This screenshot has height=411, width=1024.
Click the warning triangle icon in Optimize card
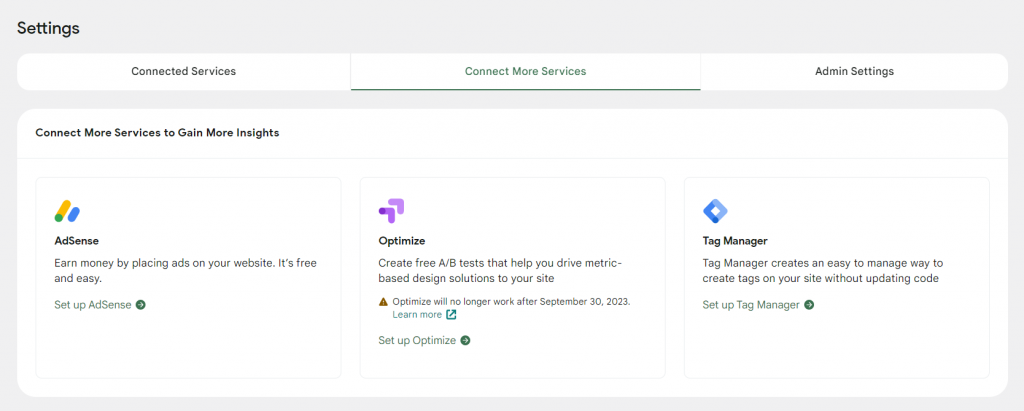click(x=383, y=302)
